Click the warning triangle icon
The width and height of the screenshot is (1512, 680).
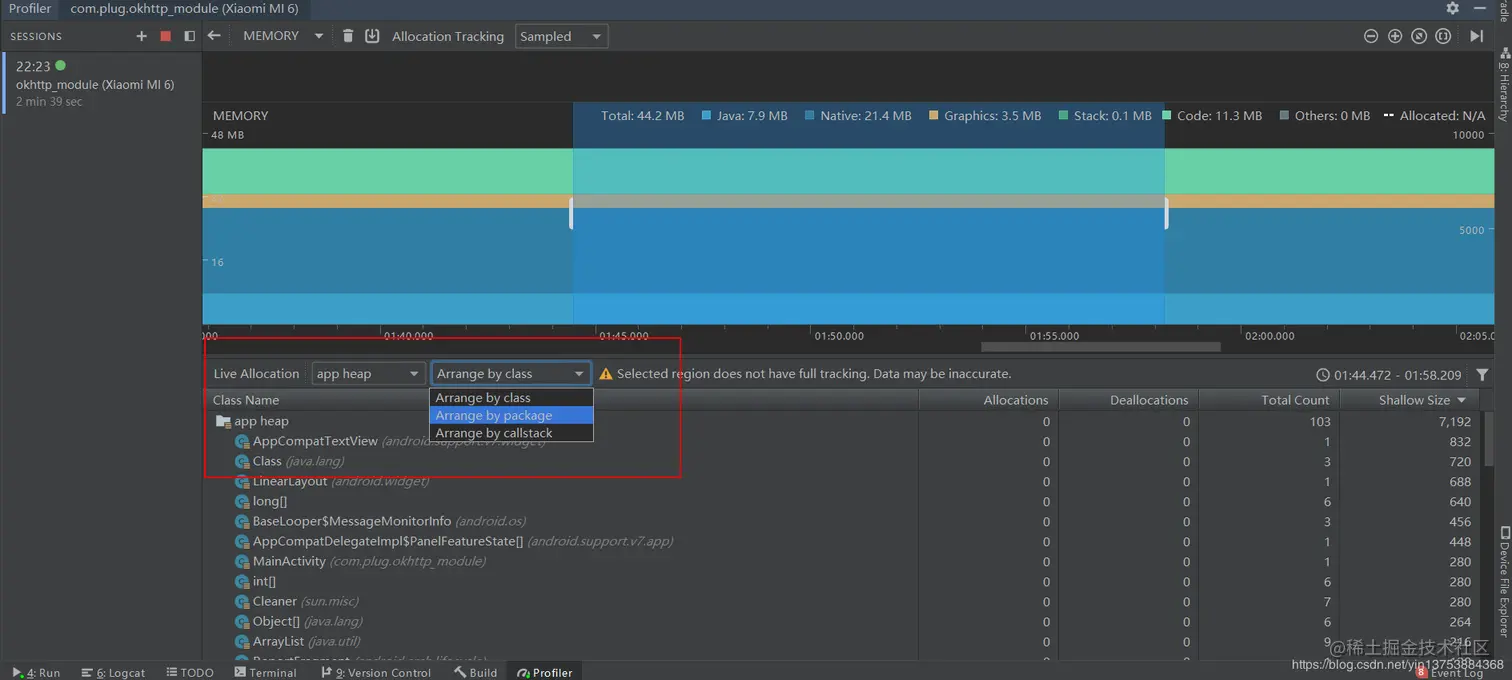point(606,374)
